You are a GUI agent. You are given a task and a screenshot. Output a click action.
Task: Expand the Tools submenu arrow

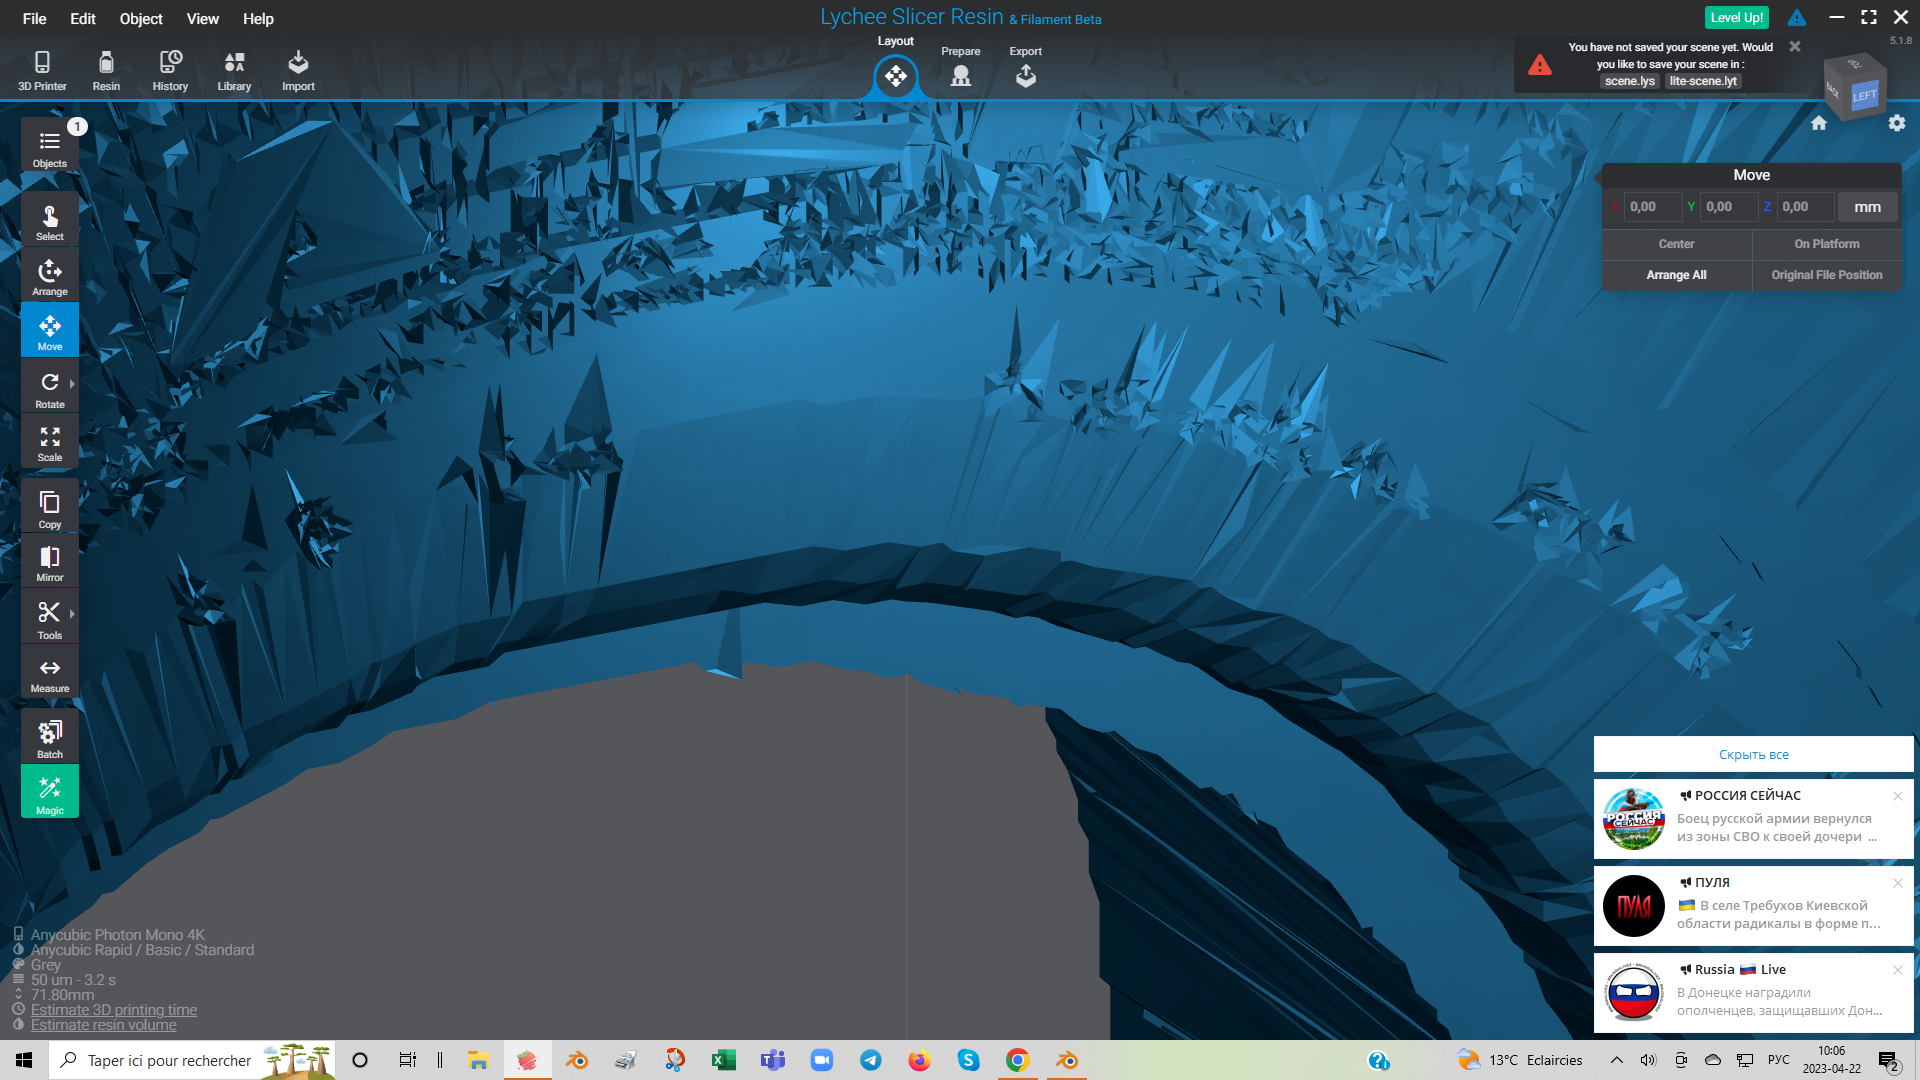point(72,614)
